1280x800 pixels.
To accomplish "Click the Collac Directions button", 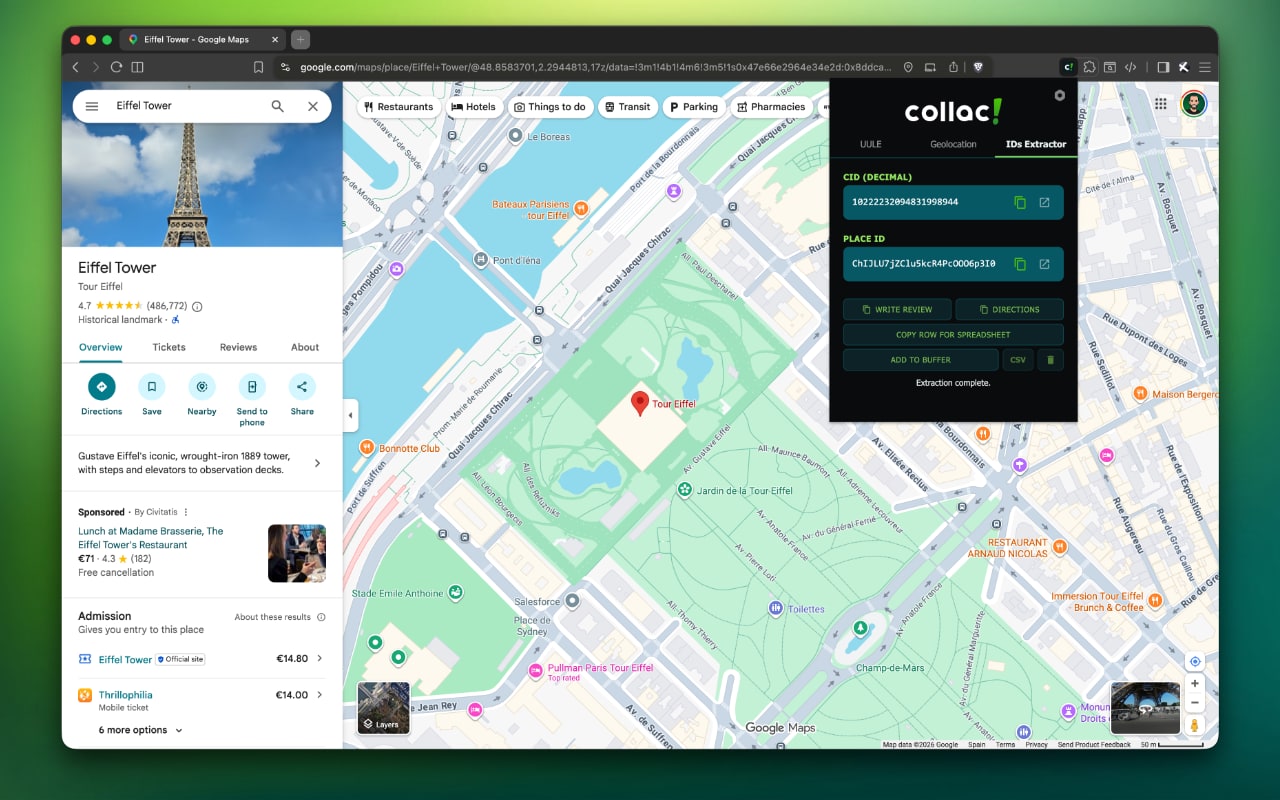I will (x=1009, y=310).
